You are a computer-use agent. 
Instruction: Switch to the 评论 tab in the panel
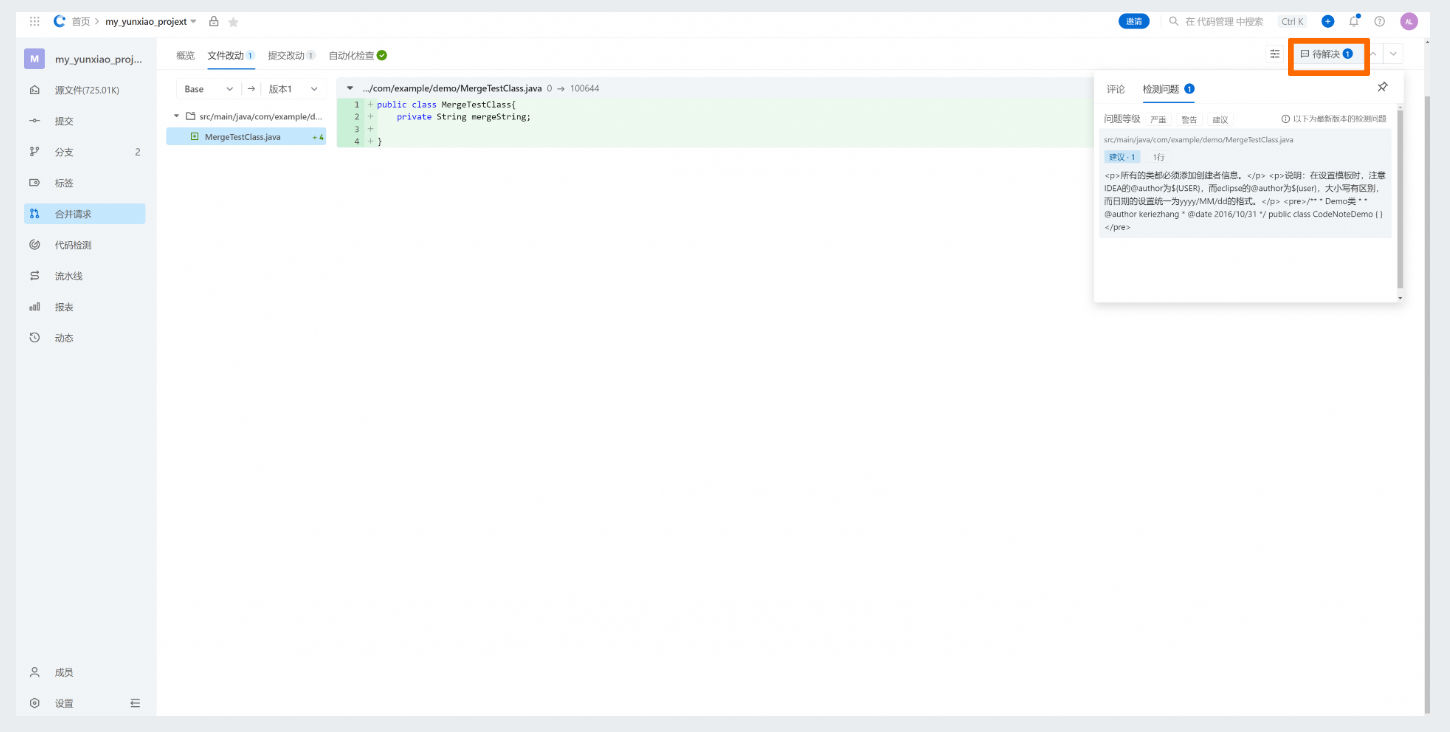pyautogui.click(x=1116, y=89)
